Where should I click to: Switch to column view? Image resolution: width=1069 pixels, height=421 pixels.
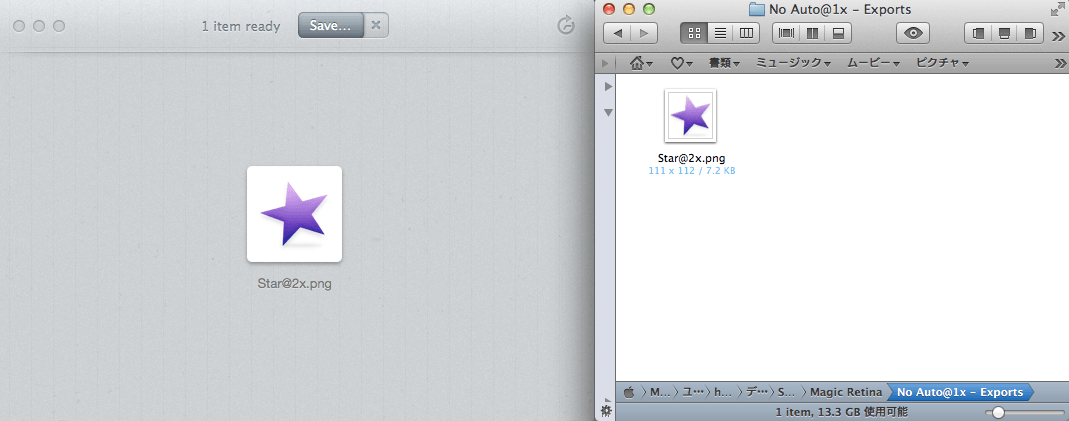pos(746,33)
